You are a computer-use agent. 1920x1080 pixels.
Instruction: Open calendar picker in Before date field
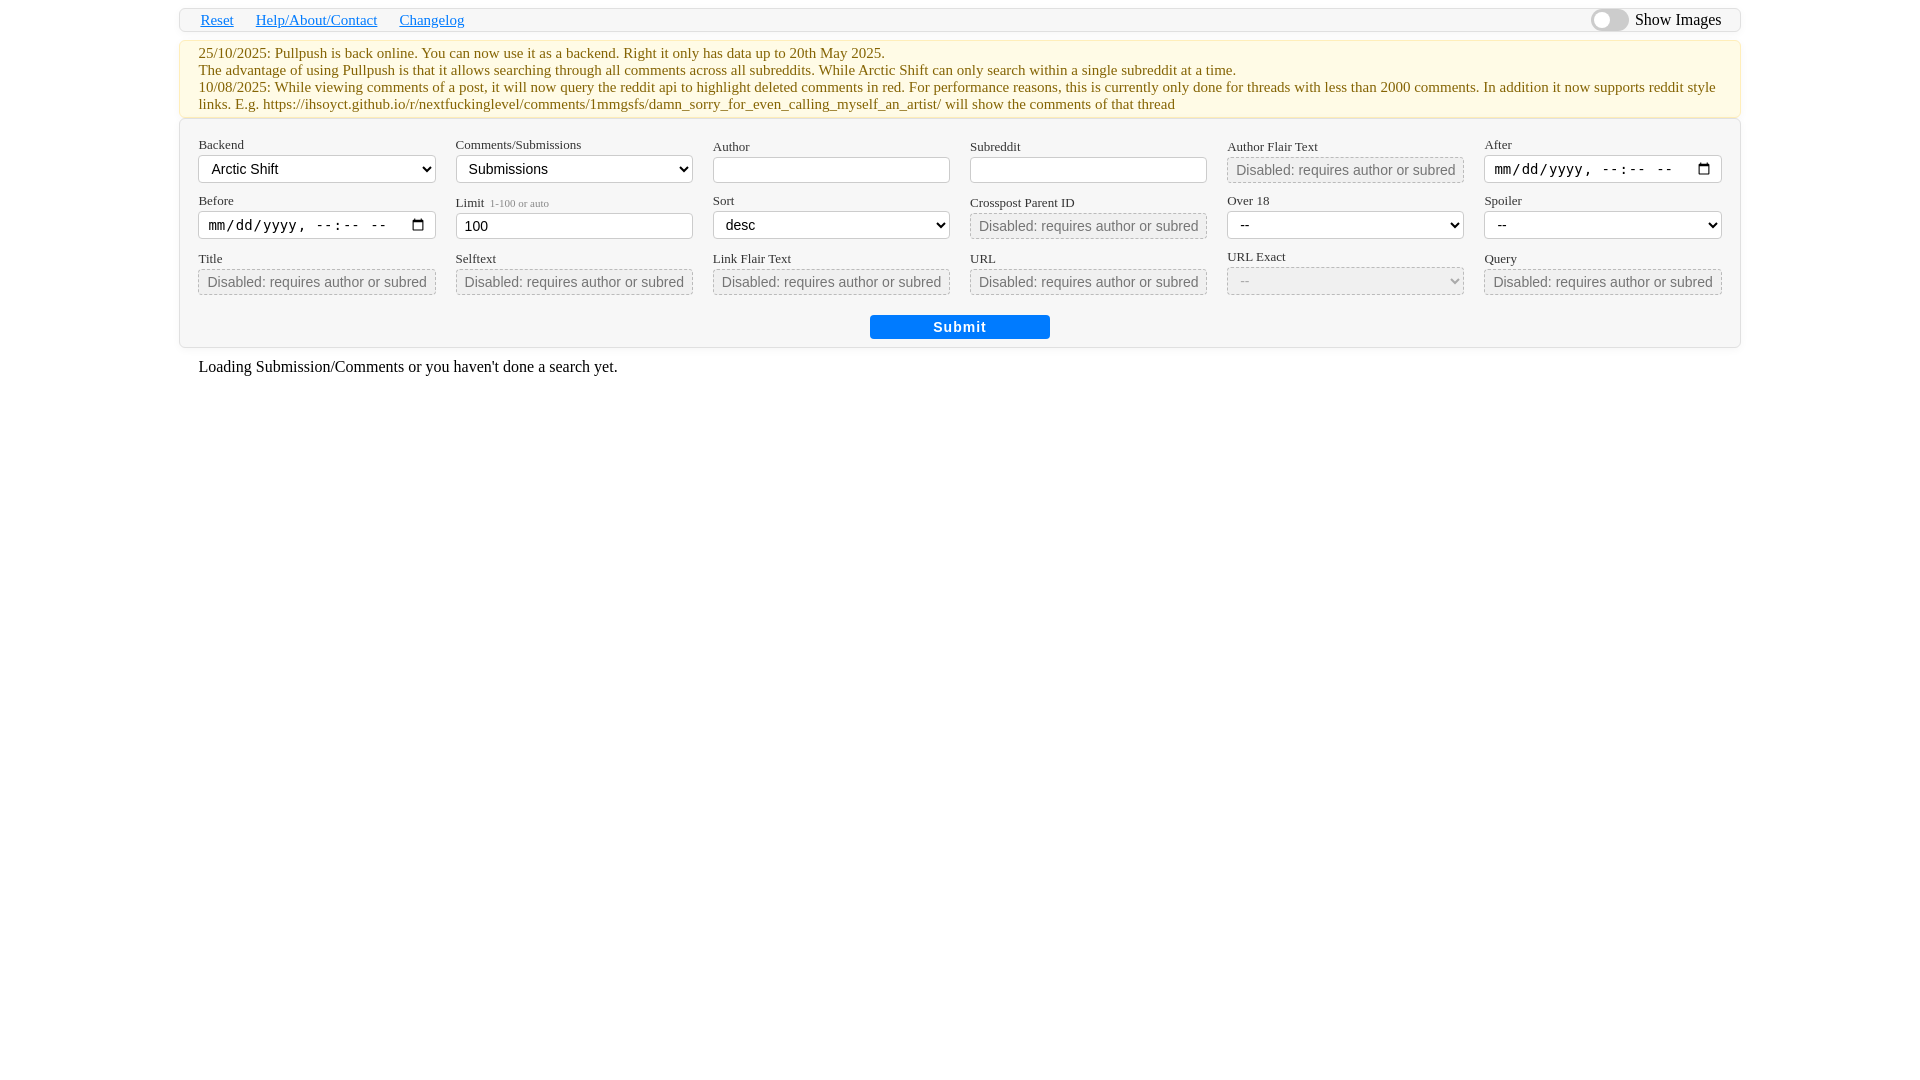point(418,225)
